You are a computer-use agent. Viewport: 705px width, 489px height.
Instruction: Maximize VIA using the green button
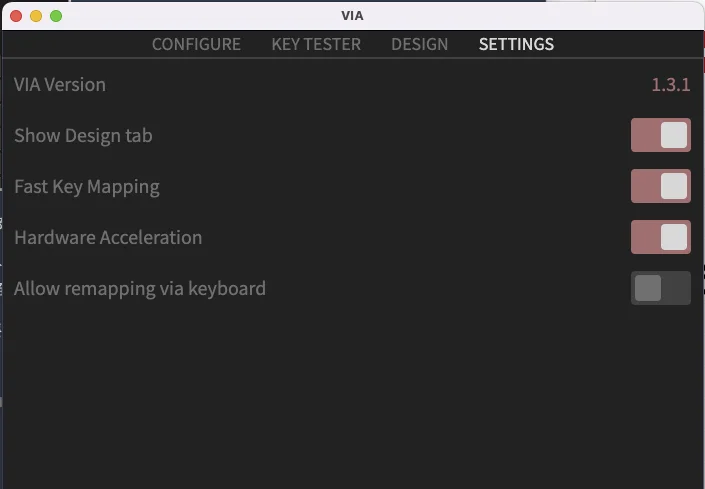tap(56, 16)
